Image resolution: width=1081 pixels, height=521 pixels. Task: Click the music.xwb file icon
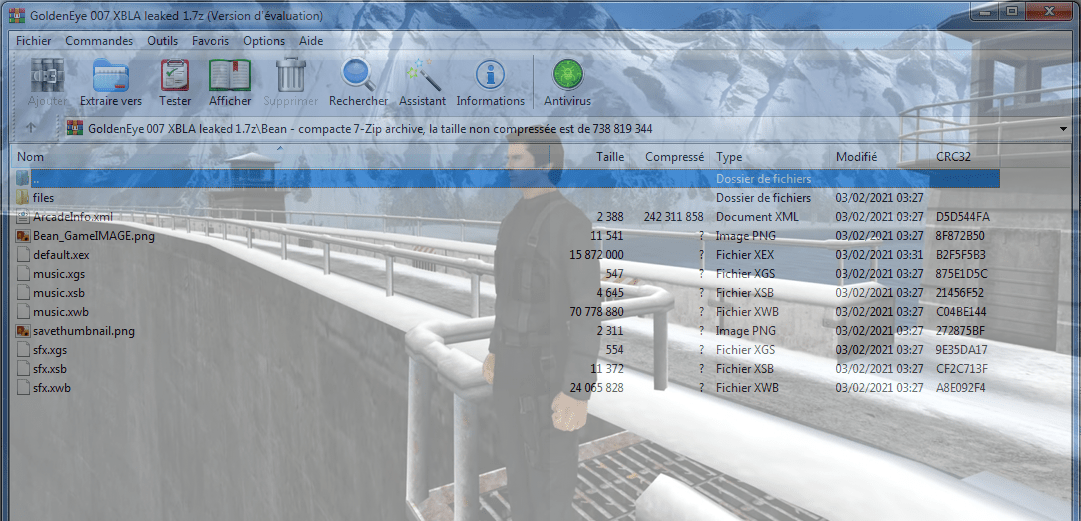point(23,311)
